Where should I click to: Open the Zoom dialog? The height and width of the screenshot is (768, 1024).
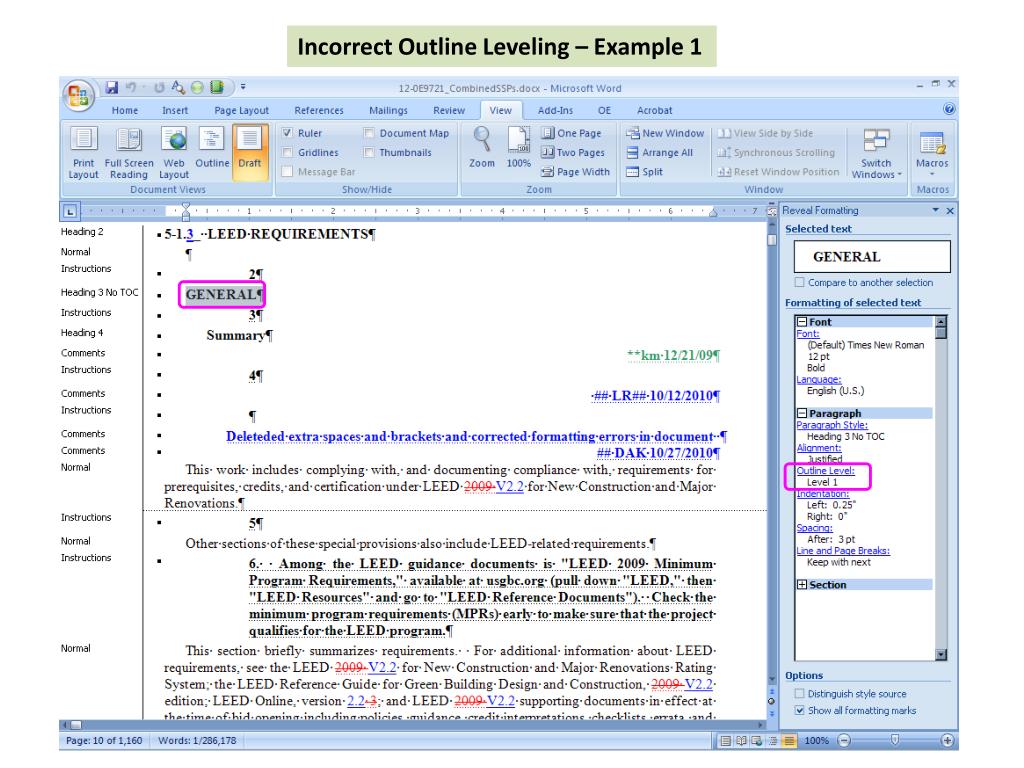[482, 148]
